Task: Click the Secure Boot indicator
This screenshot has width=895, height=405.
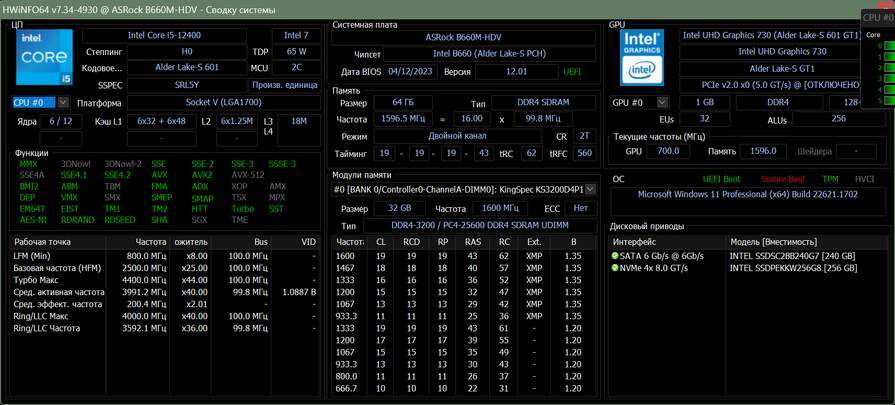Action: [783, 179]
